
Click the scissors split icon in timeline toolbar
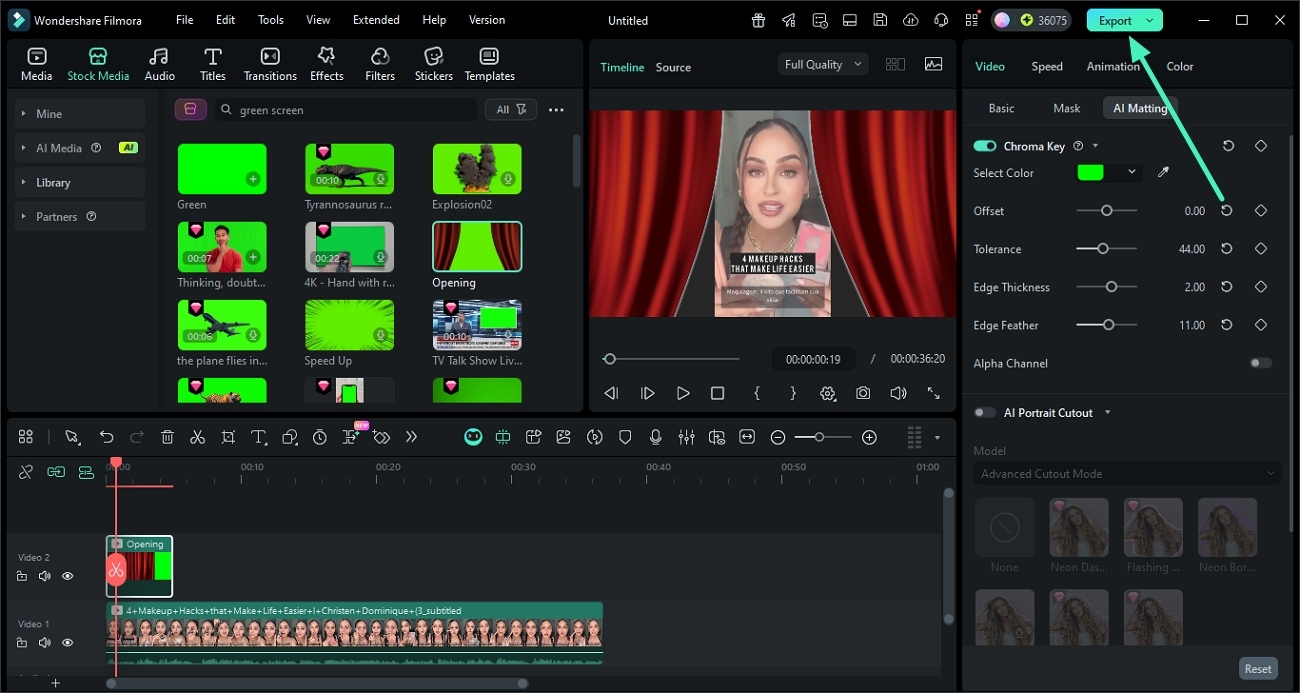(x=197, y=437)
